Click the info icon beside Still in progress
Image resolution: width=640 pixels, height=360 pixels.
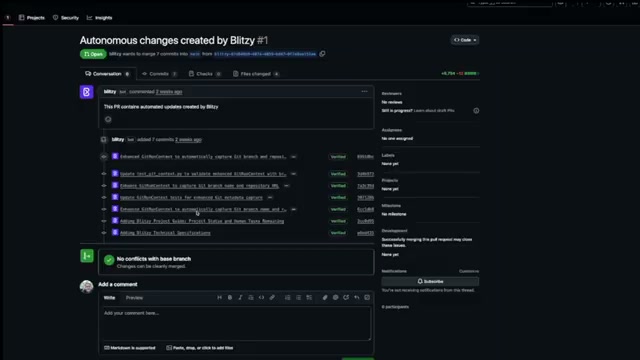tap(476, 111)
